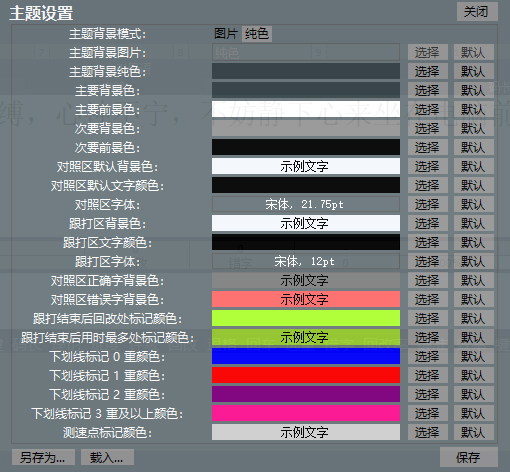Click 选择 for 对照区字体
The width and height of the screenshot is (510, 472).
click(428, 204)
